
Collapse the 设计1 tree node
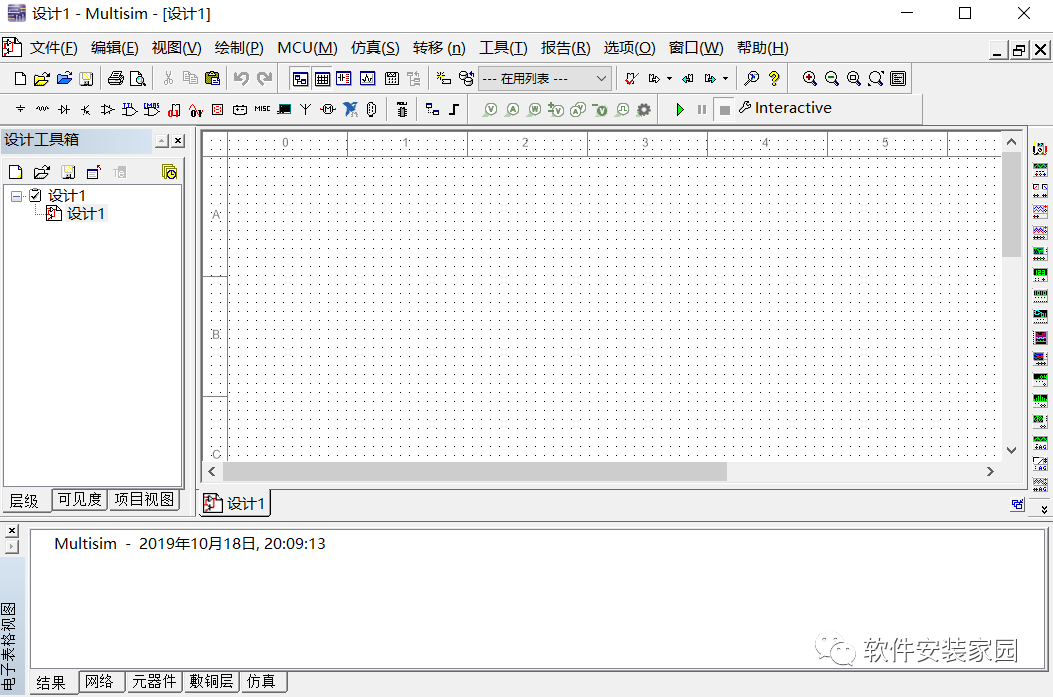click(14, 195)
